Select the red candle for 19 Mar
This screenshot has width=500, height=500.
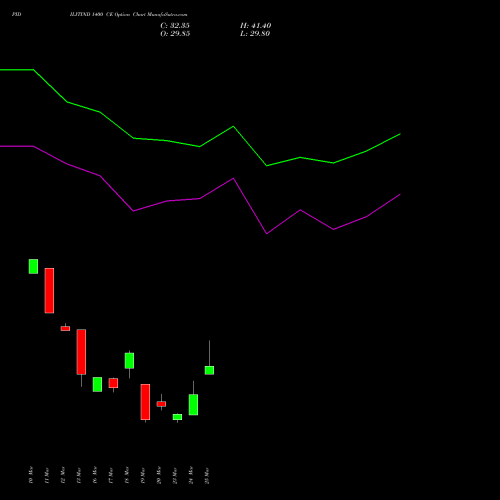point(145,402)
